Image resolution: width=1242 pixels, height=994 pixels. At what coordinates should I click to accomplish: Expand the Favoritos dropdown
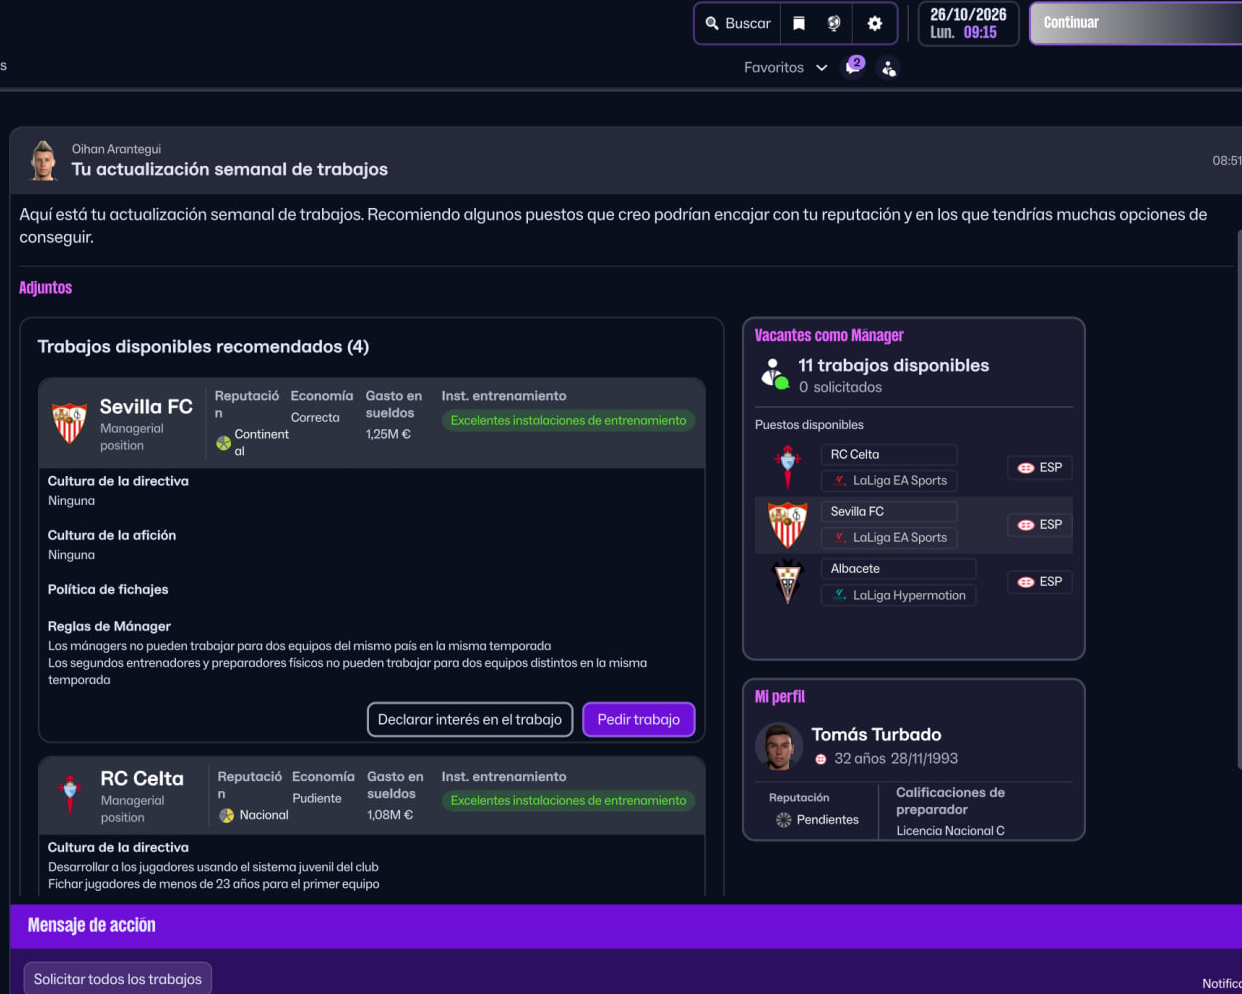(786, 67)
